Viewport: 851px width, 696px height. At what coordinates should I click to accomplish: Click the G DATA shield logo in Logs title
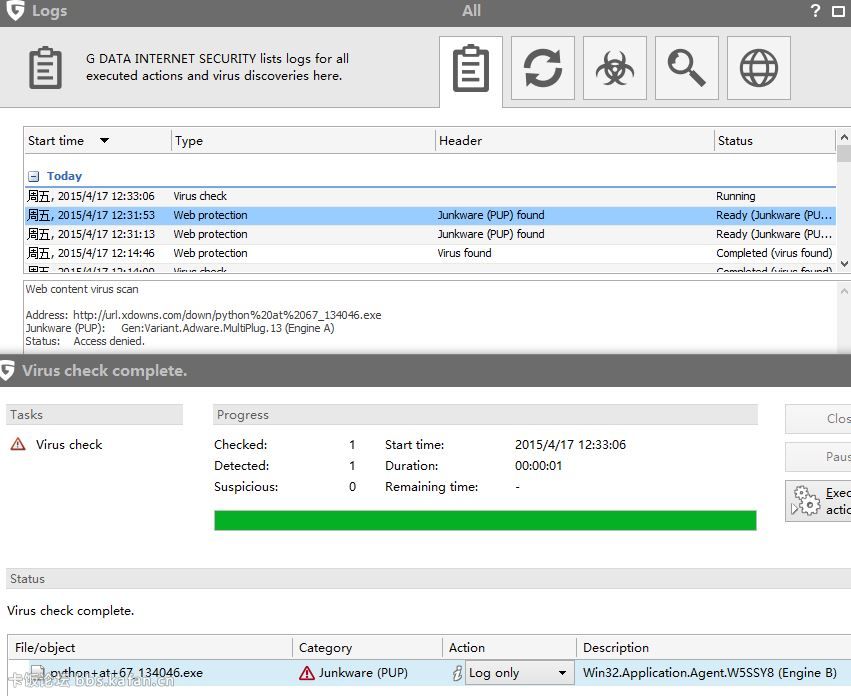click(15, 10)
